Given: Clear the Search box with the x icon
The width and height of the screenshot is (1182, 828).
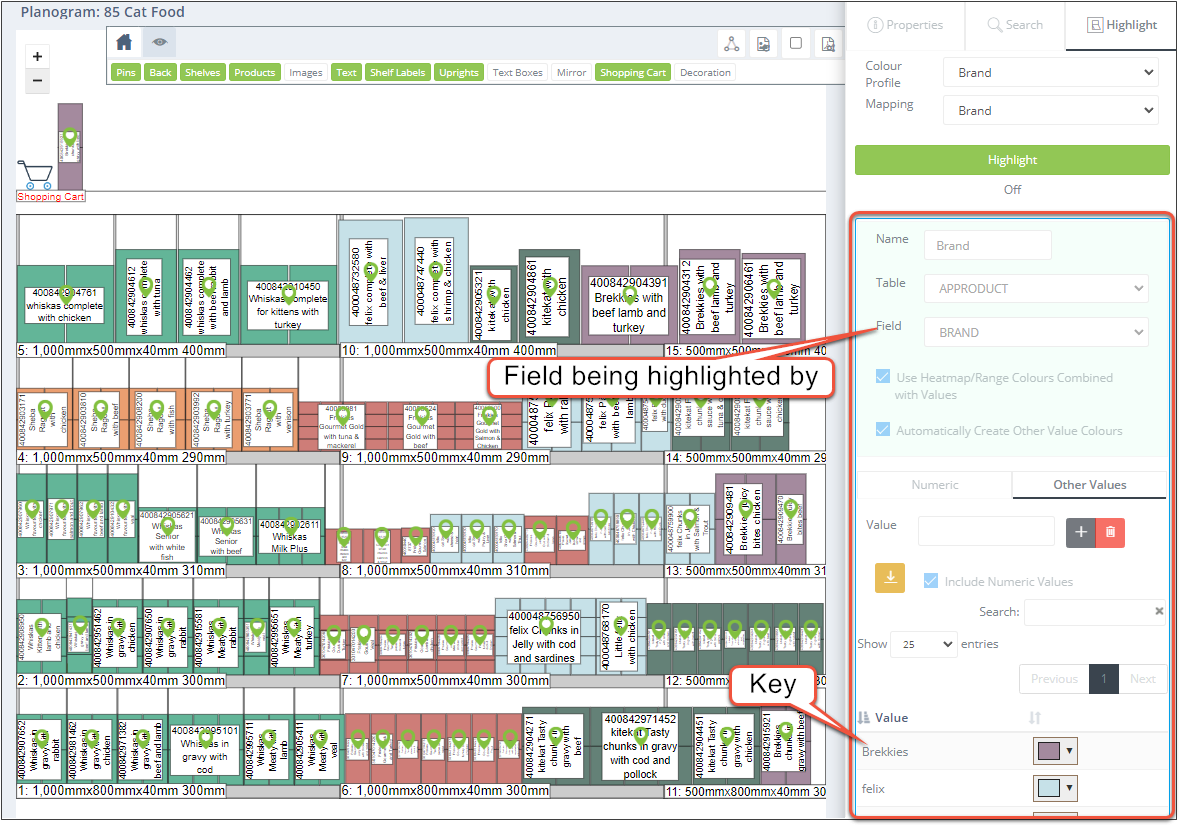Looking at the screenshot, I should point(1159,612).
